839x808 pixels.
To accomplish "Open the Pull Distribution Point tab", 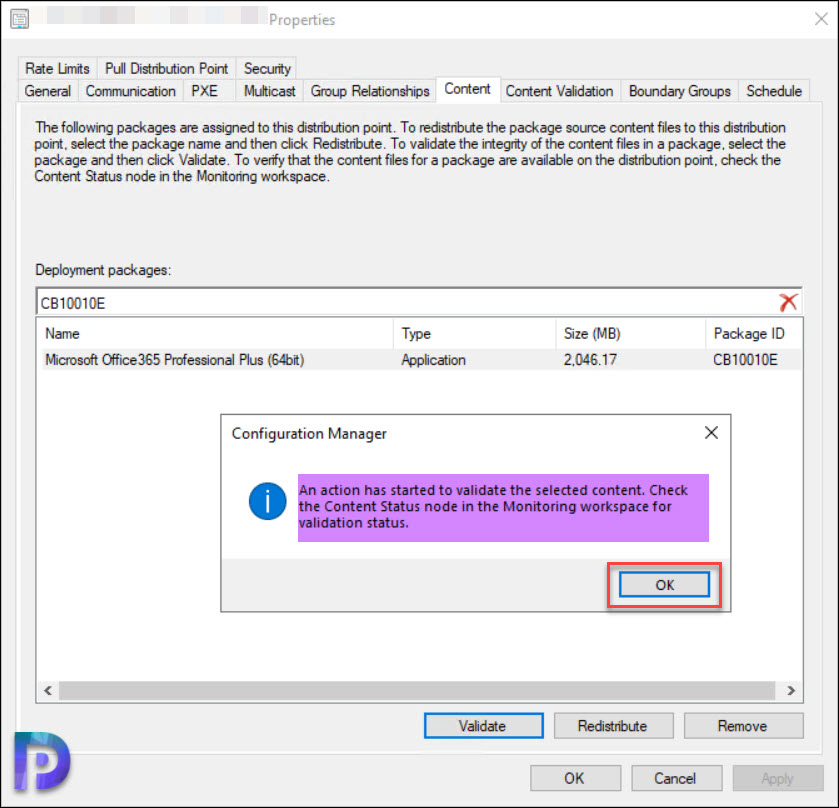I will tap(166, 68).
